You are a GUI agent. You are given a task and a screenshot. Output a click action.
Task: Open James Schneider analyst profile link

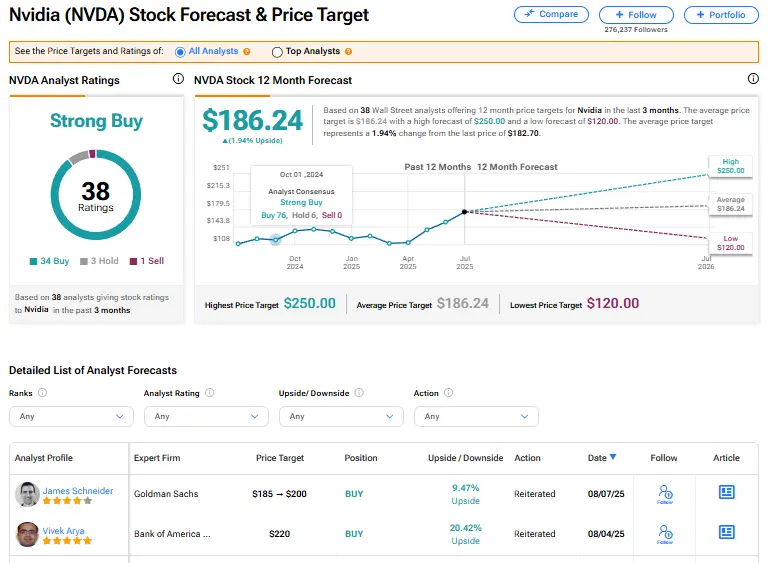(x=78, y=491)
